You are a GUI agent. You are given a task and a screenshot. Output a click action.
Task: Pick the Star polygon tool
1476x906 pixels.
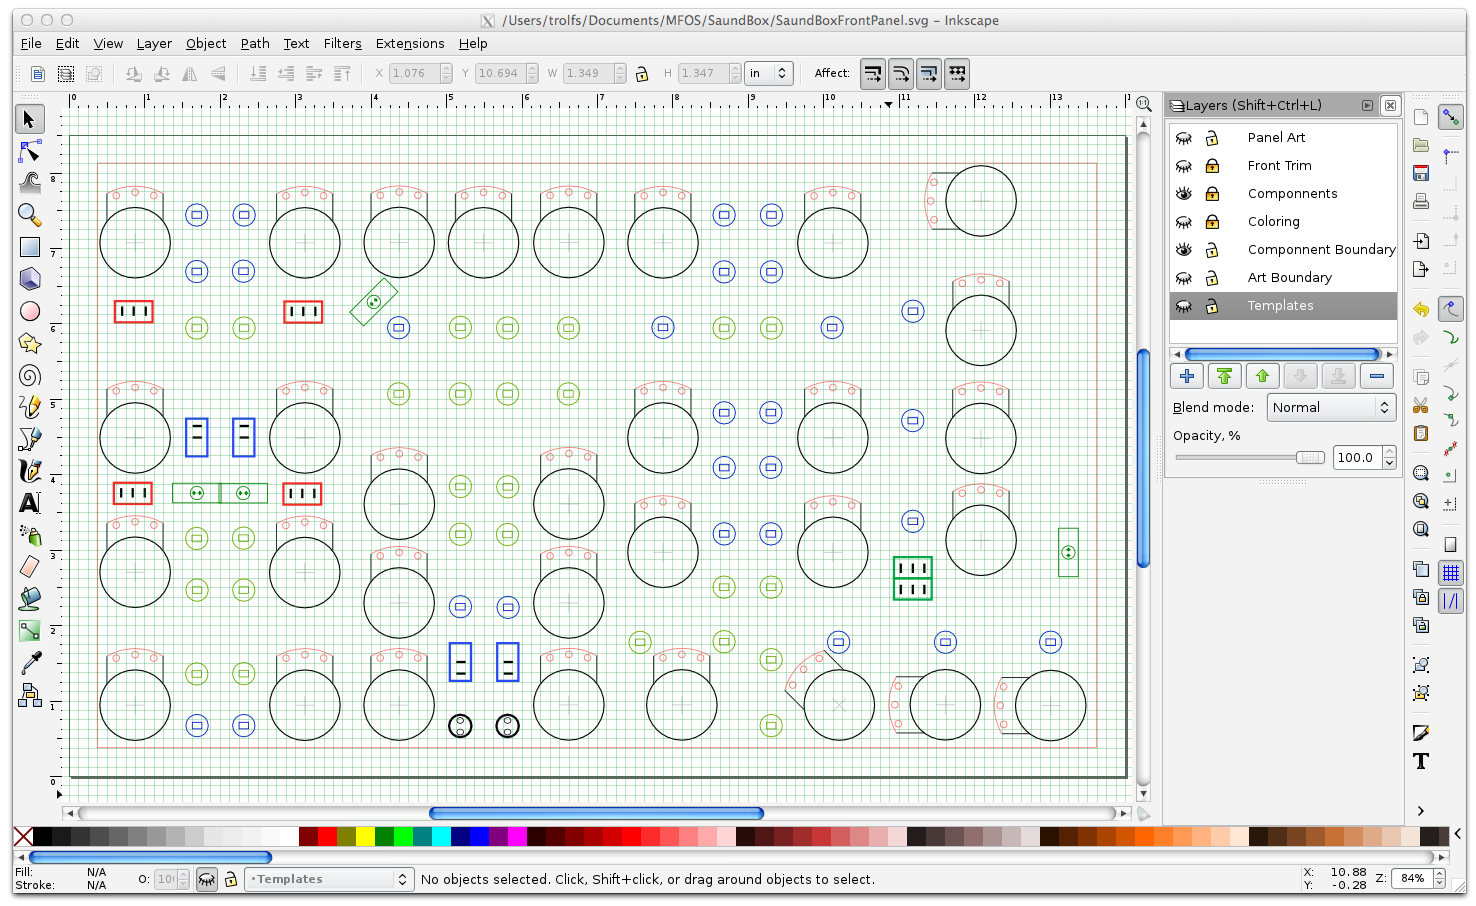(x=29, y=343)
